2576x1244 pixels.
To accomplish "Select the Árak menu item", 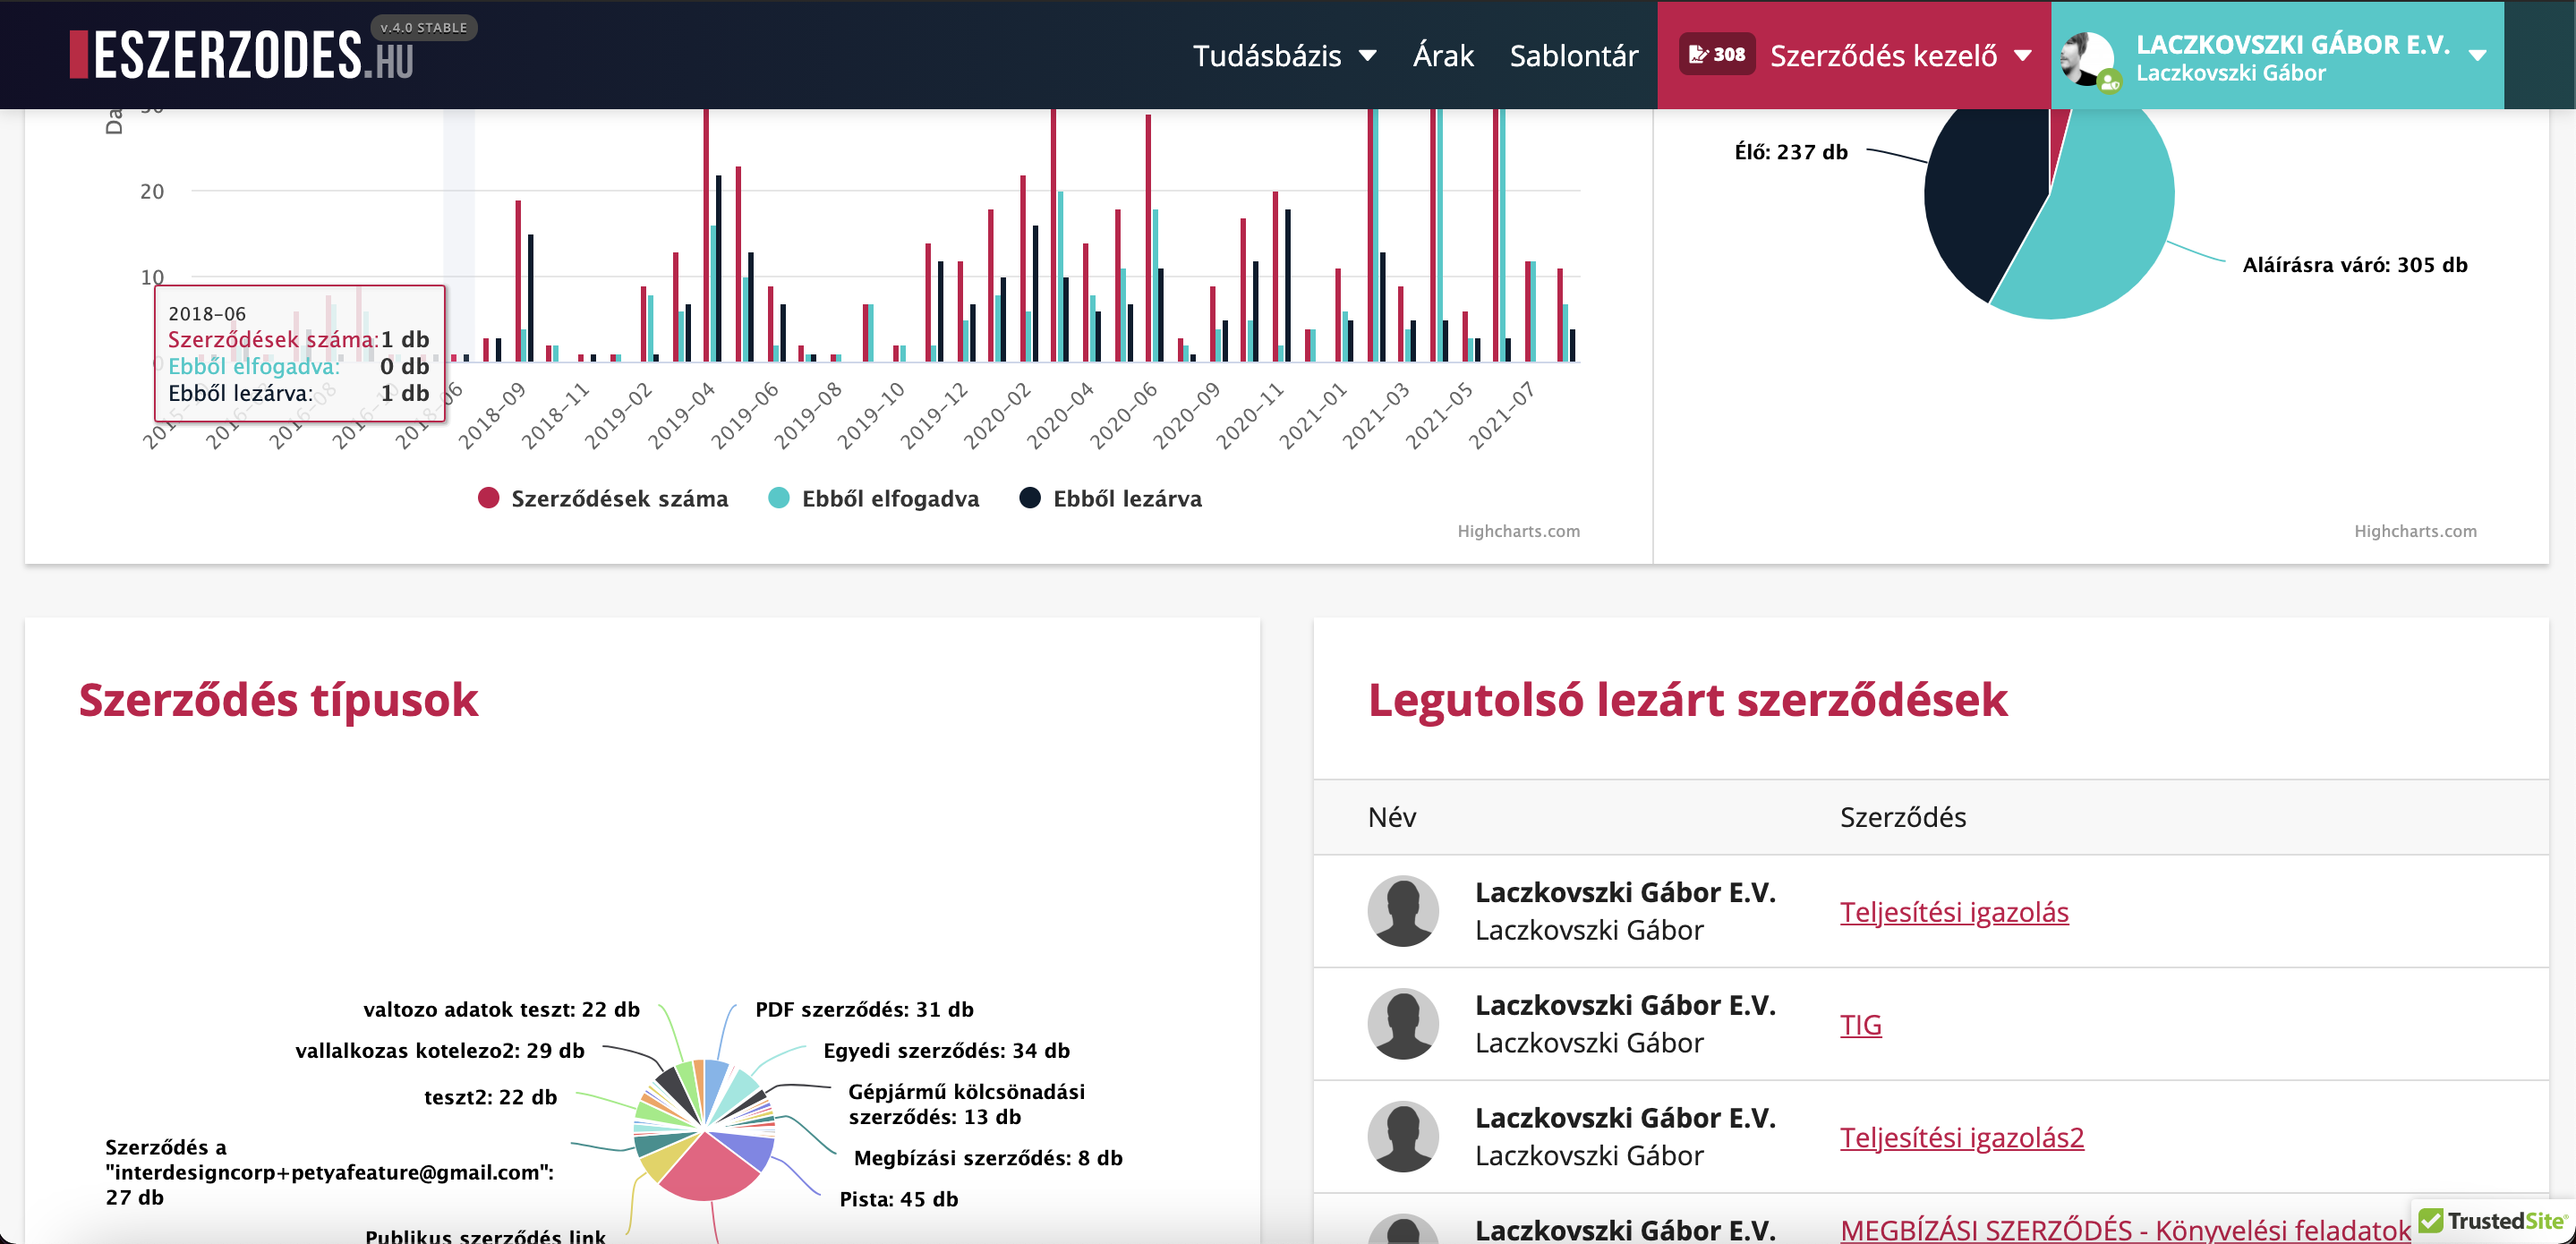I will point(1443,56).
